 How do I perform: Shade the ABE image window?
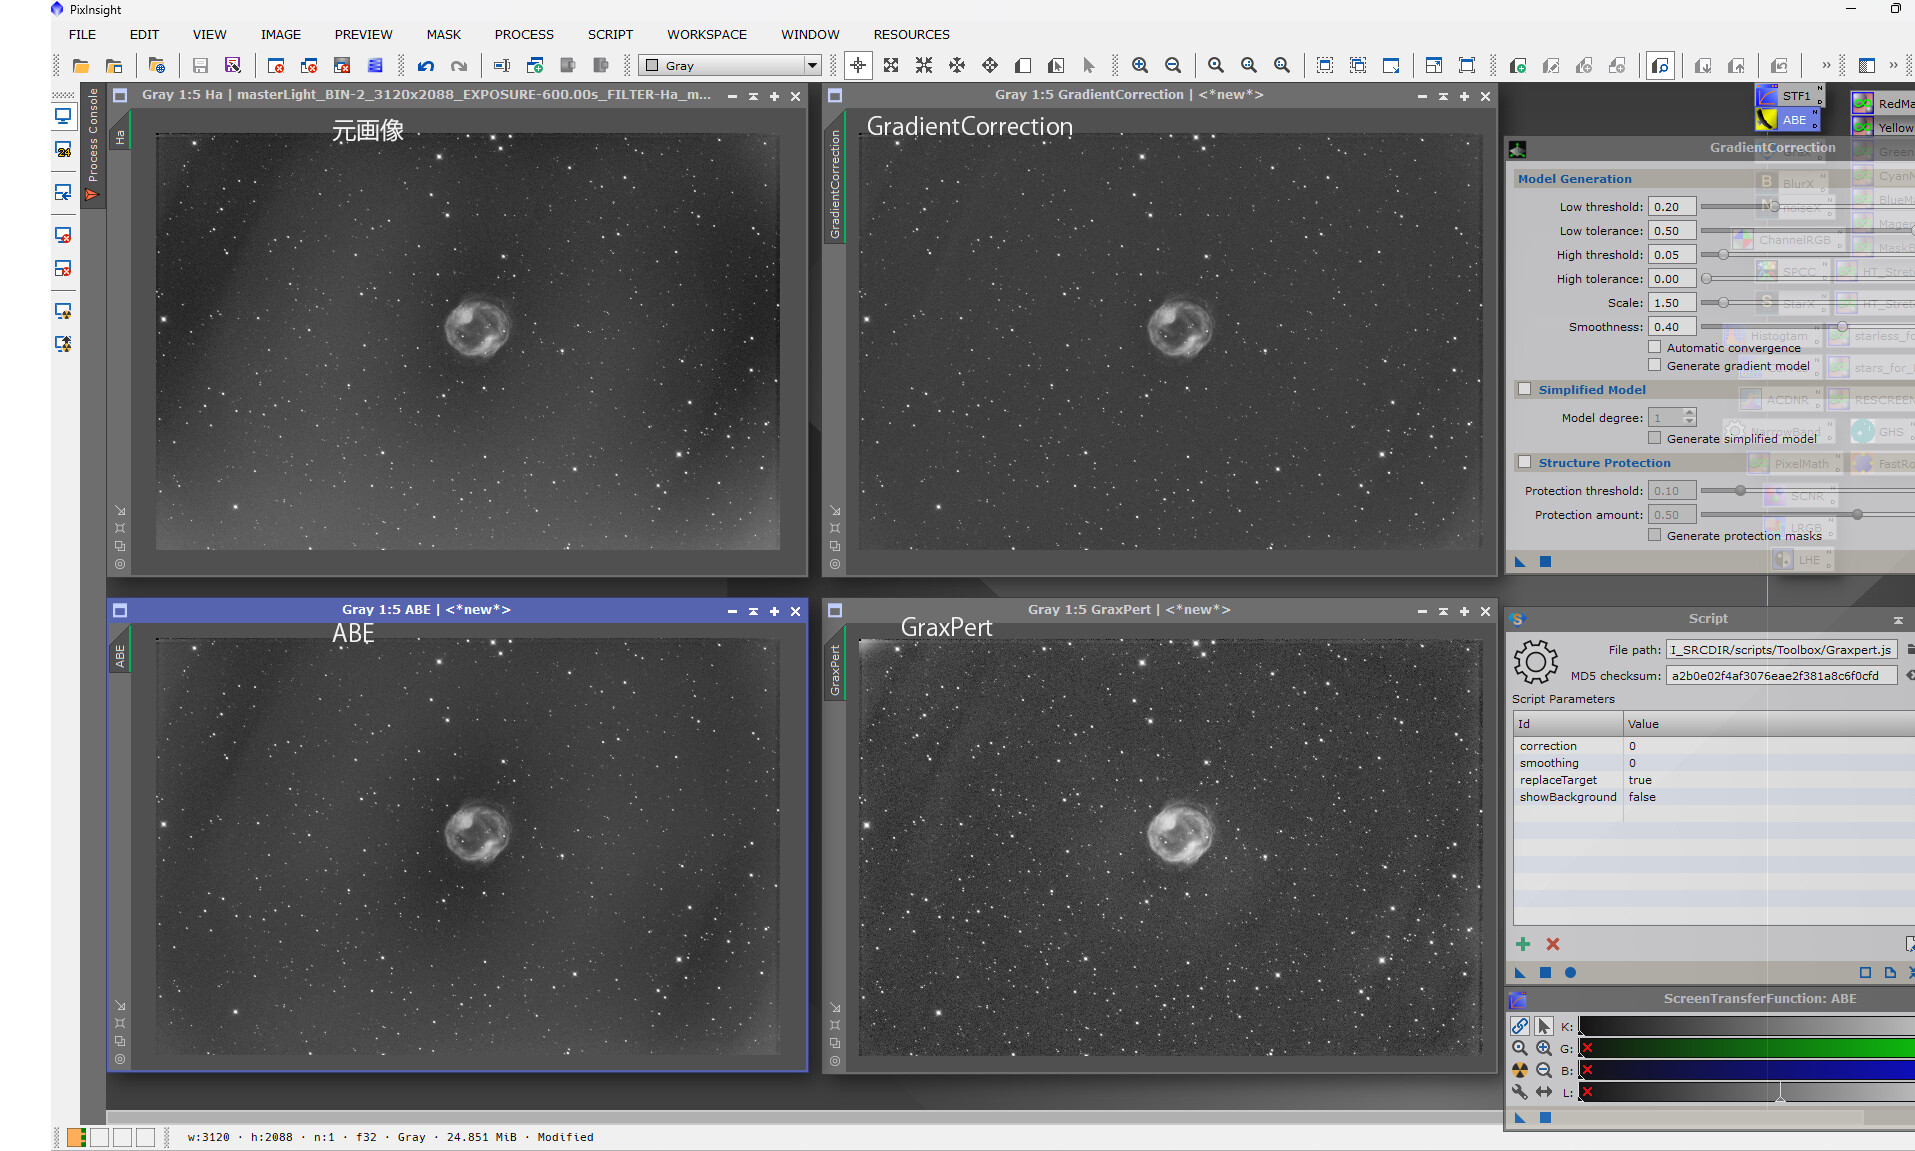753,611
